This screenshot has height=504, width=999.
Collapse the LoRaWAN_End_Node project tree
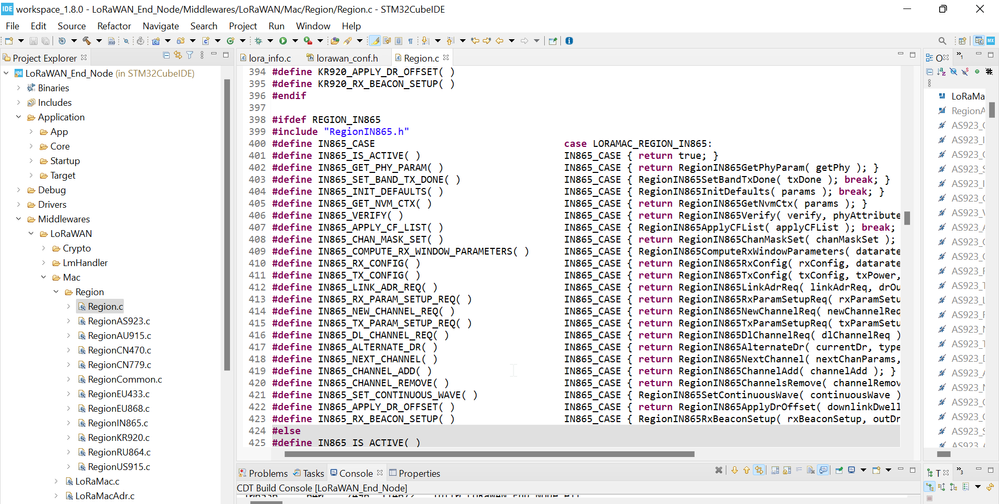click(6, 73)
